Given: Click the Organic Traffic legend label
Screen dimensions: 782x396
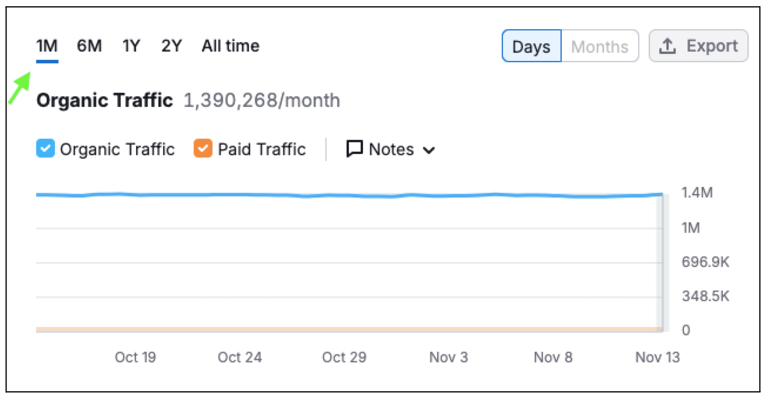Looking at the screenshot, I should pos(117,149).
